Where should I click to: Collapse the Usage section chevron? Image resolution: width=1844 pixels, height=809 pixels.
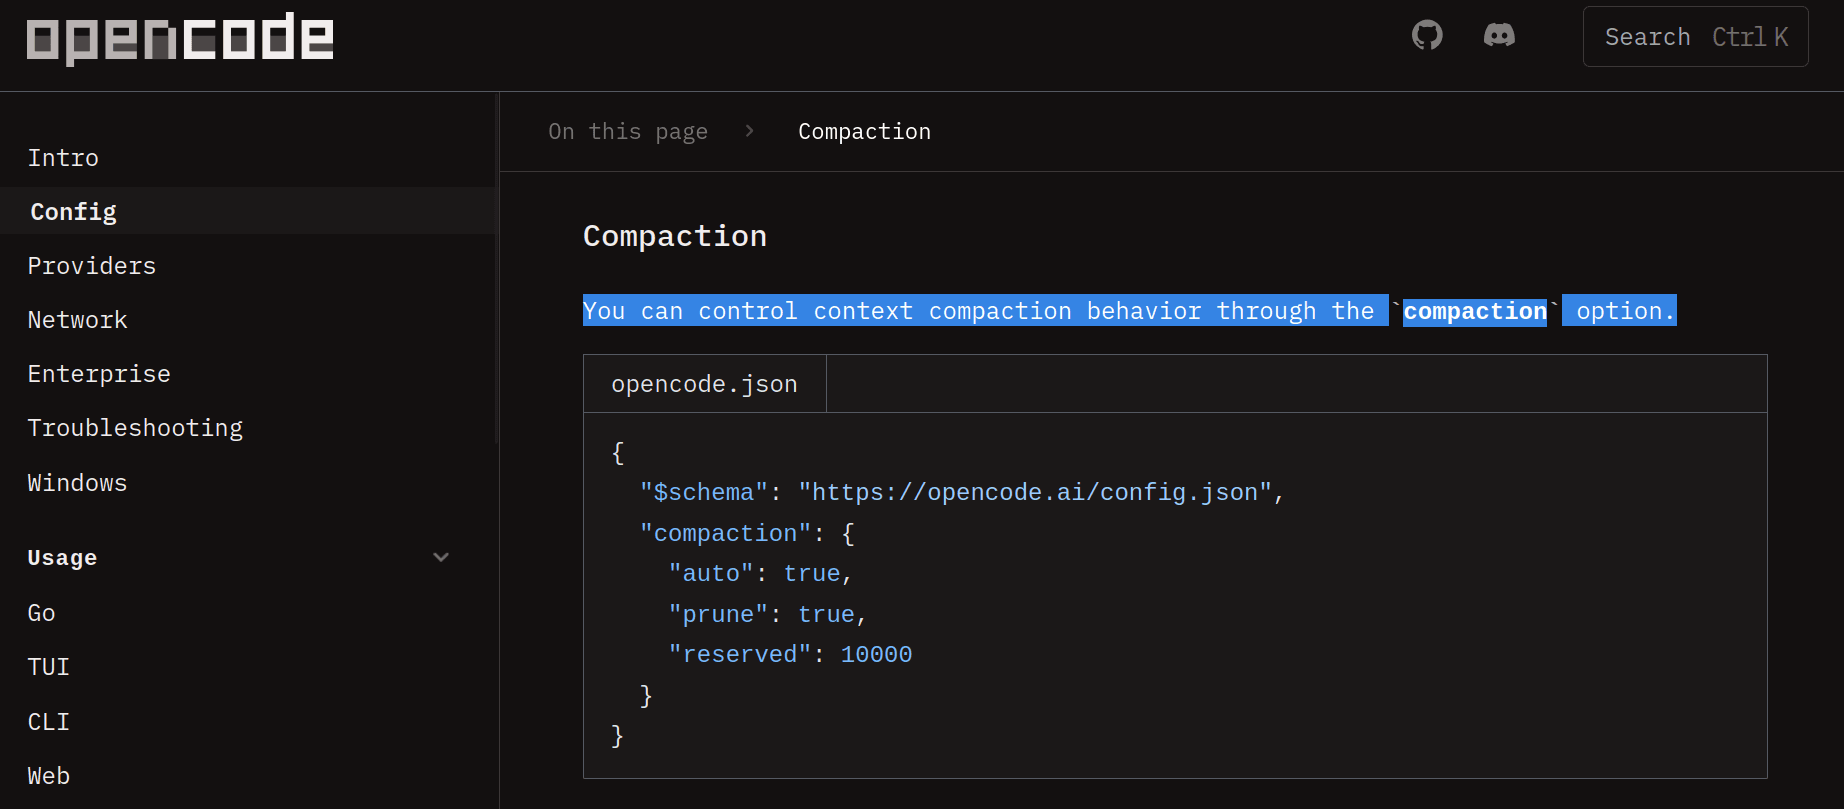[441, 557]
